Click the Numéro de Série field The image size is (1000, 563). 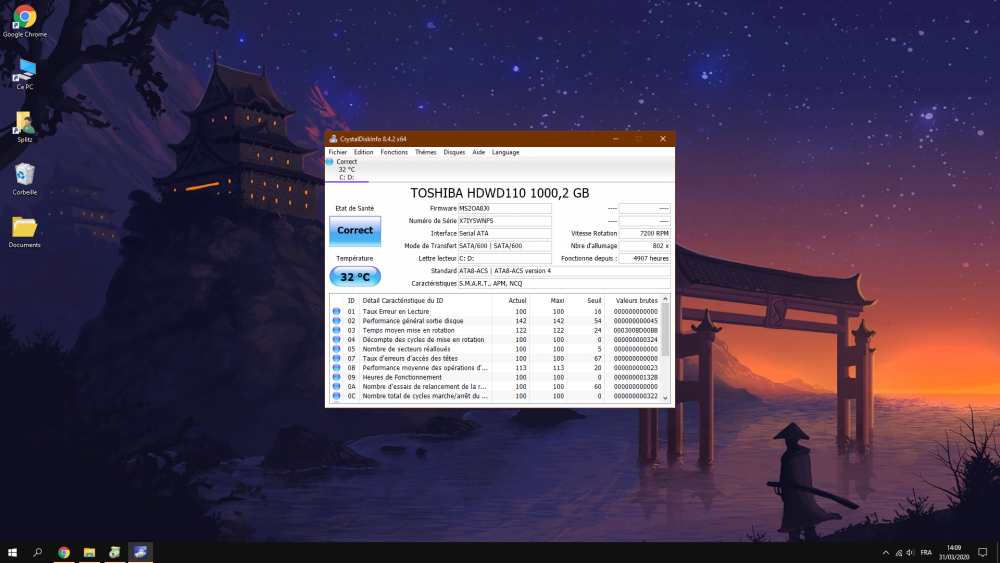[504, 221]
